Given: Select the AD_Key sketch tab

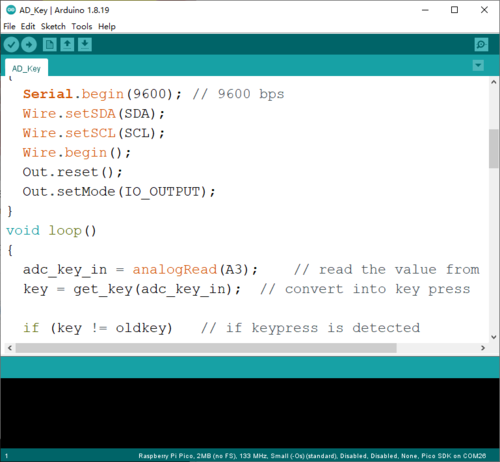Looking at the screenshot, I should tap(26, 68).
